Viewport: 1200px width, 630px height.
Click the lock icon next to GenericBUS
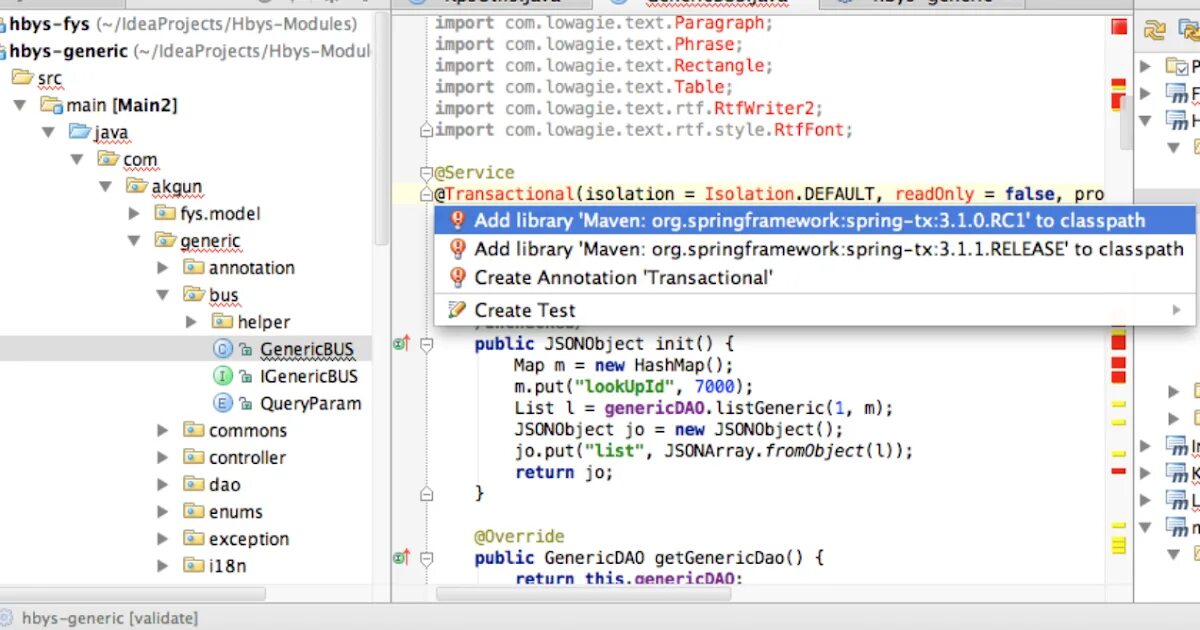[245, 350]
